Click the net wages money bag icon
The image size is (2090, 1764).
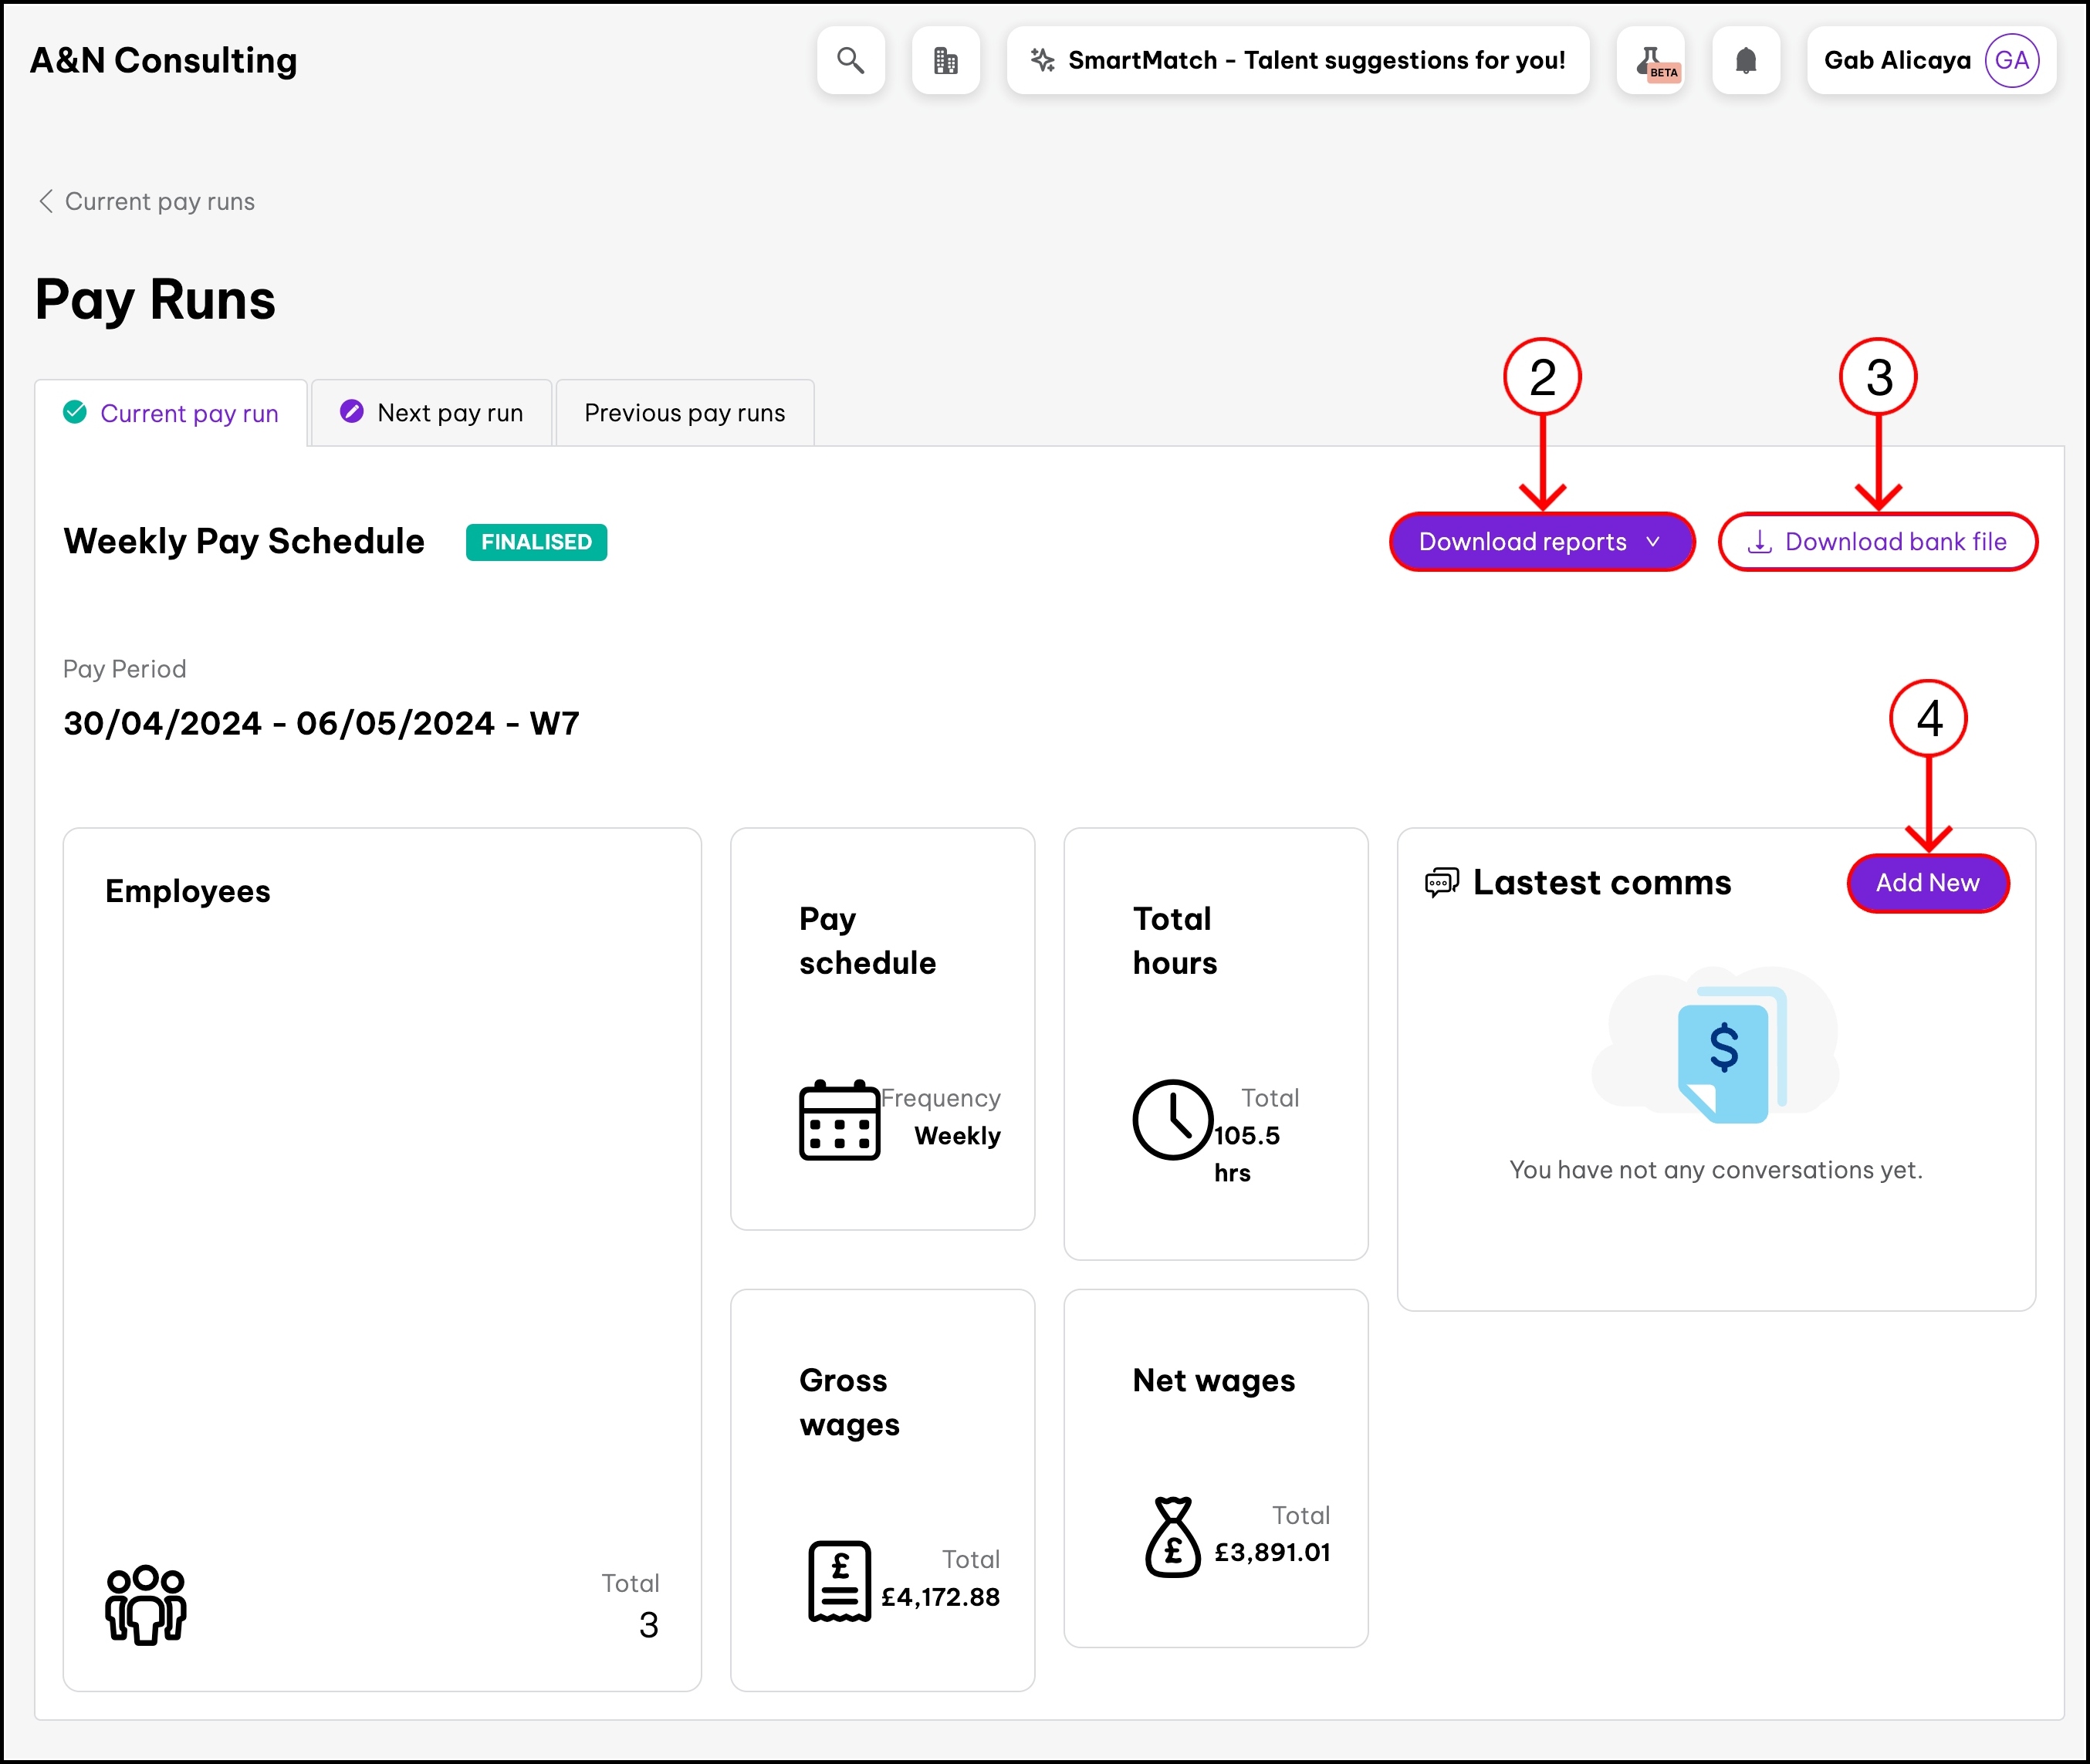click(1172, 1537)
